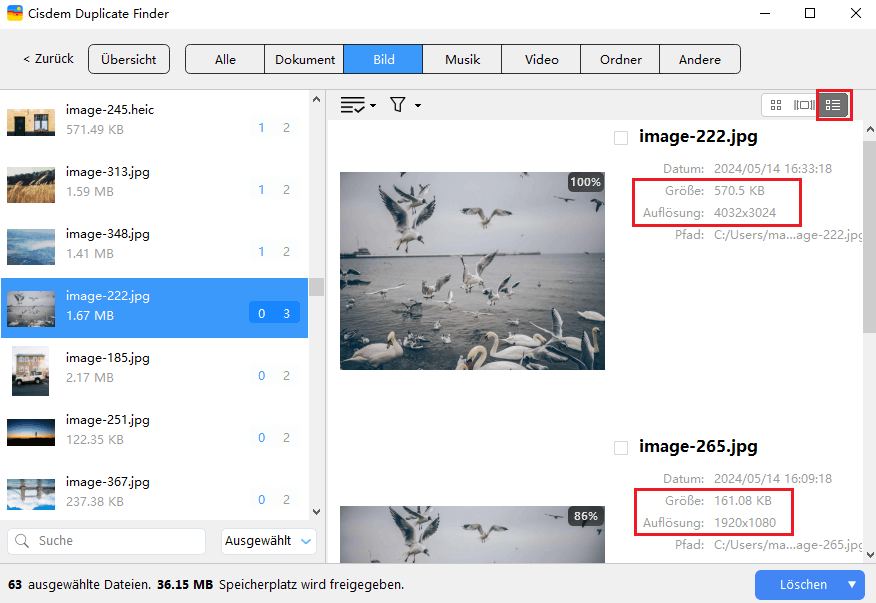Select the list detail view icon
This screenshot has height=603, width=876.
[832, 105]
